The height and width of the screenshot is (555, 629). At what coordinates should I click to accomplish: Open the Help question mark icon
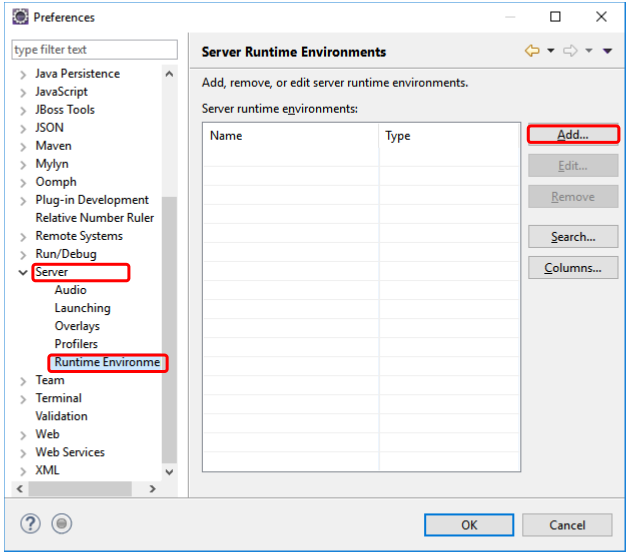tap(30, 524)
